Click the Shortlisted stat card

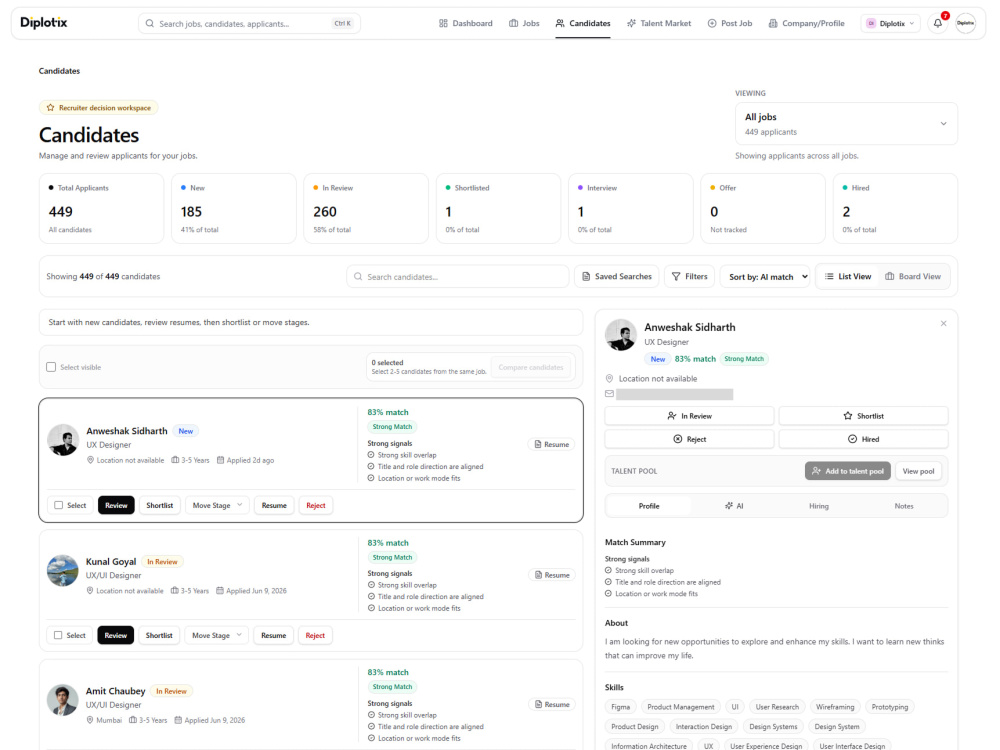pos(498,209)
